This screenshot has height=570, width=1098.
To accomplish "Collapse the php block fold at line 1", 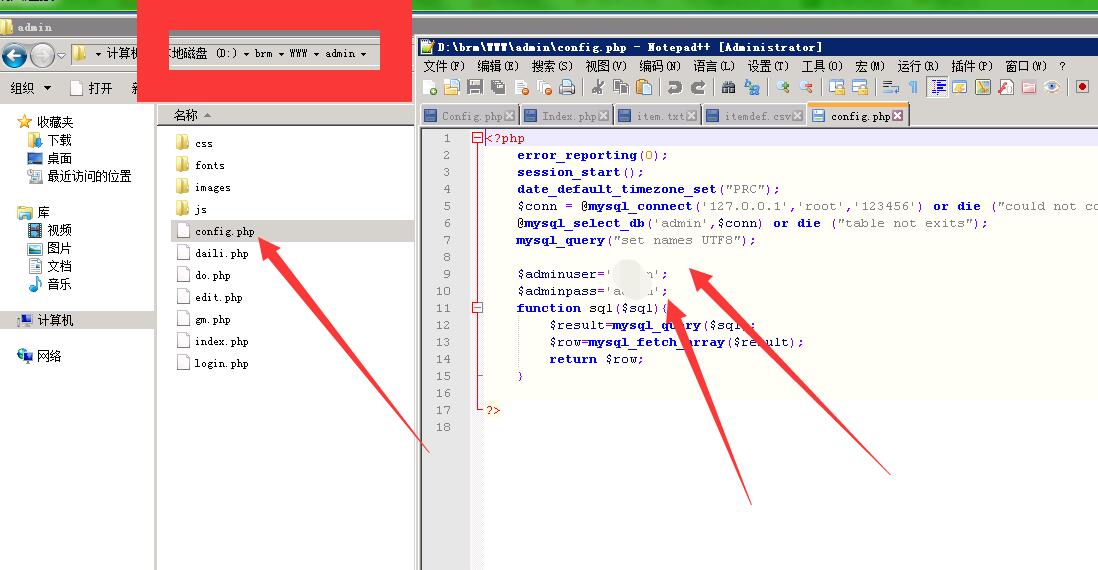I will point(477,138).
